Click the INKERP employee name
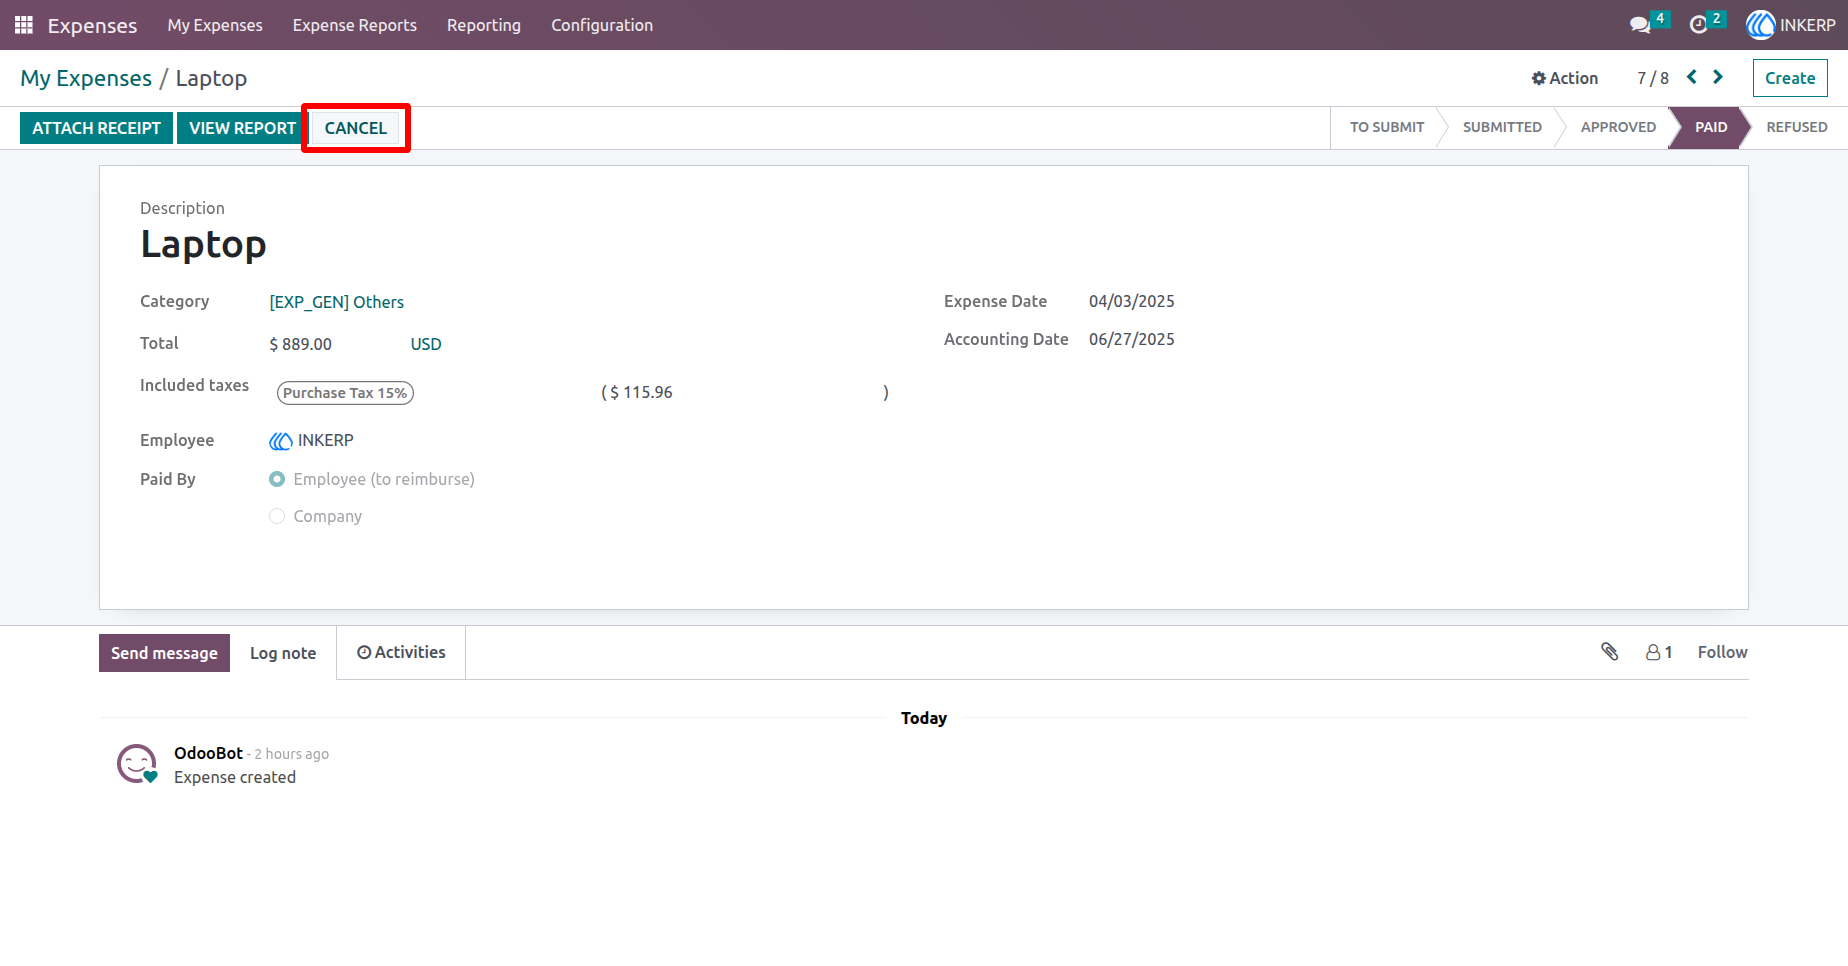The image size is (1848, 966). [326, 441]
